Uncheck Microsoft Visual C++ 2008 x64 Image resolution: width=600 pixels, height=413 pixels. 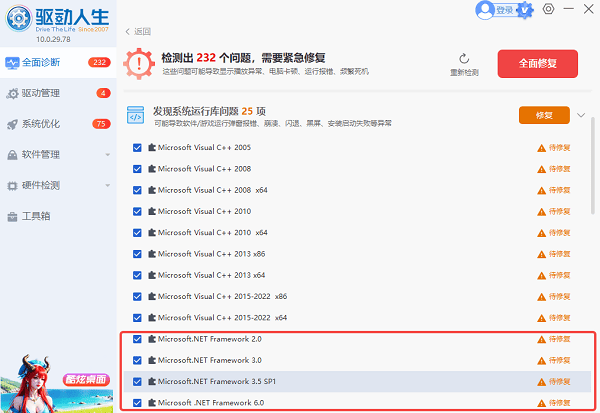pyautogui.click(x=137, y=189)
